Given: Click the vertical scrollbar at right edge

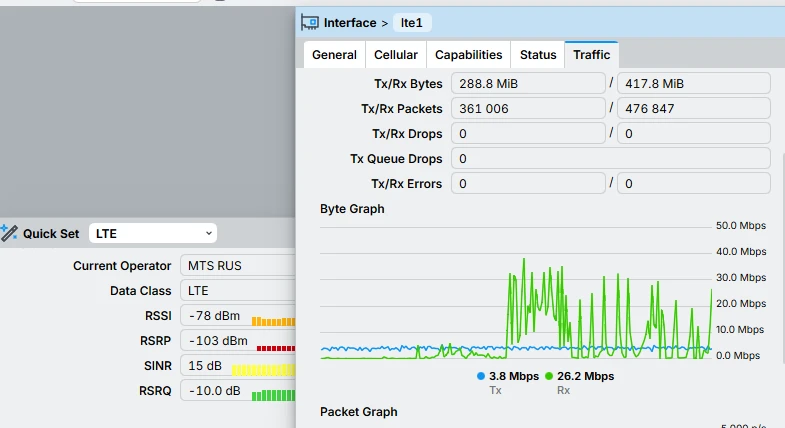Looking at the screenshot, I should click(782, 258).
